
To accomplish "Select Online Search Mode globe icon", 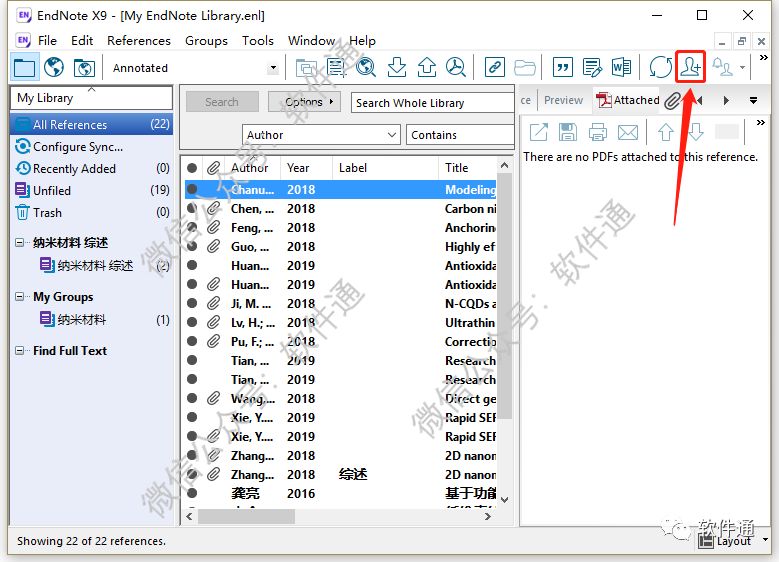I will point(54,67).
